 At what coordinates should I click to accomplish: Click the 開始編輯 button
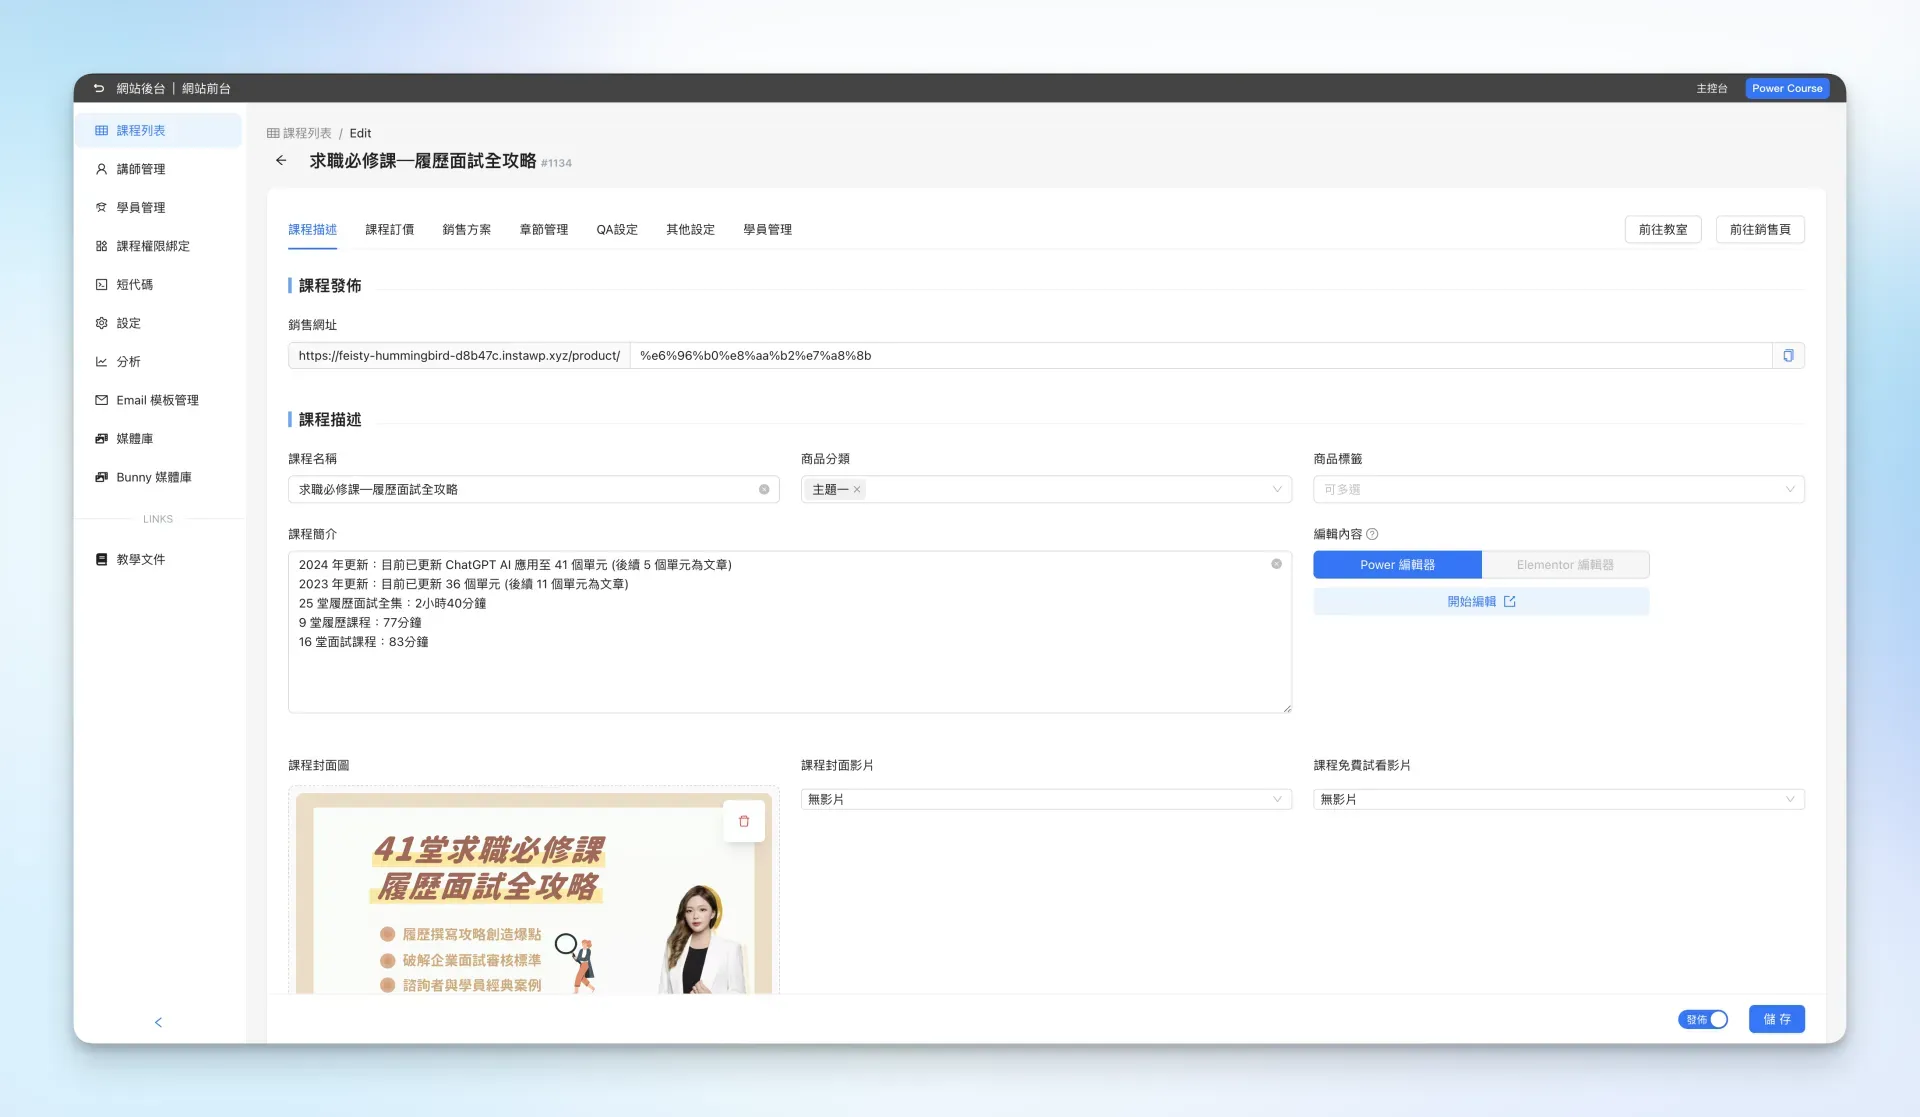1481,602
